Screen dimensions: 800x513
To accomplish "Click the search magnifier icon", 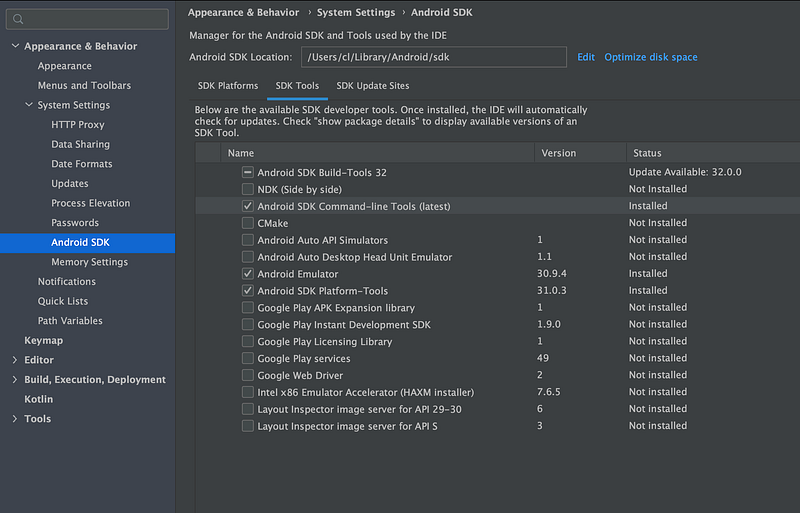I will tap(18, 19).
